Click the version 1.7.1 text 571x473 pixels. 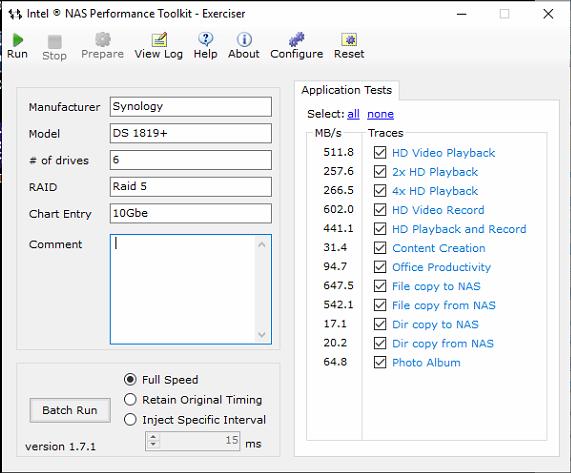[60, 446]
